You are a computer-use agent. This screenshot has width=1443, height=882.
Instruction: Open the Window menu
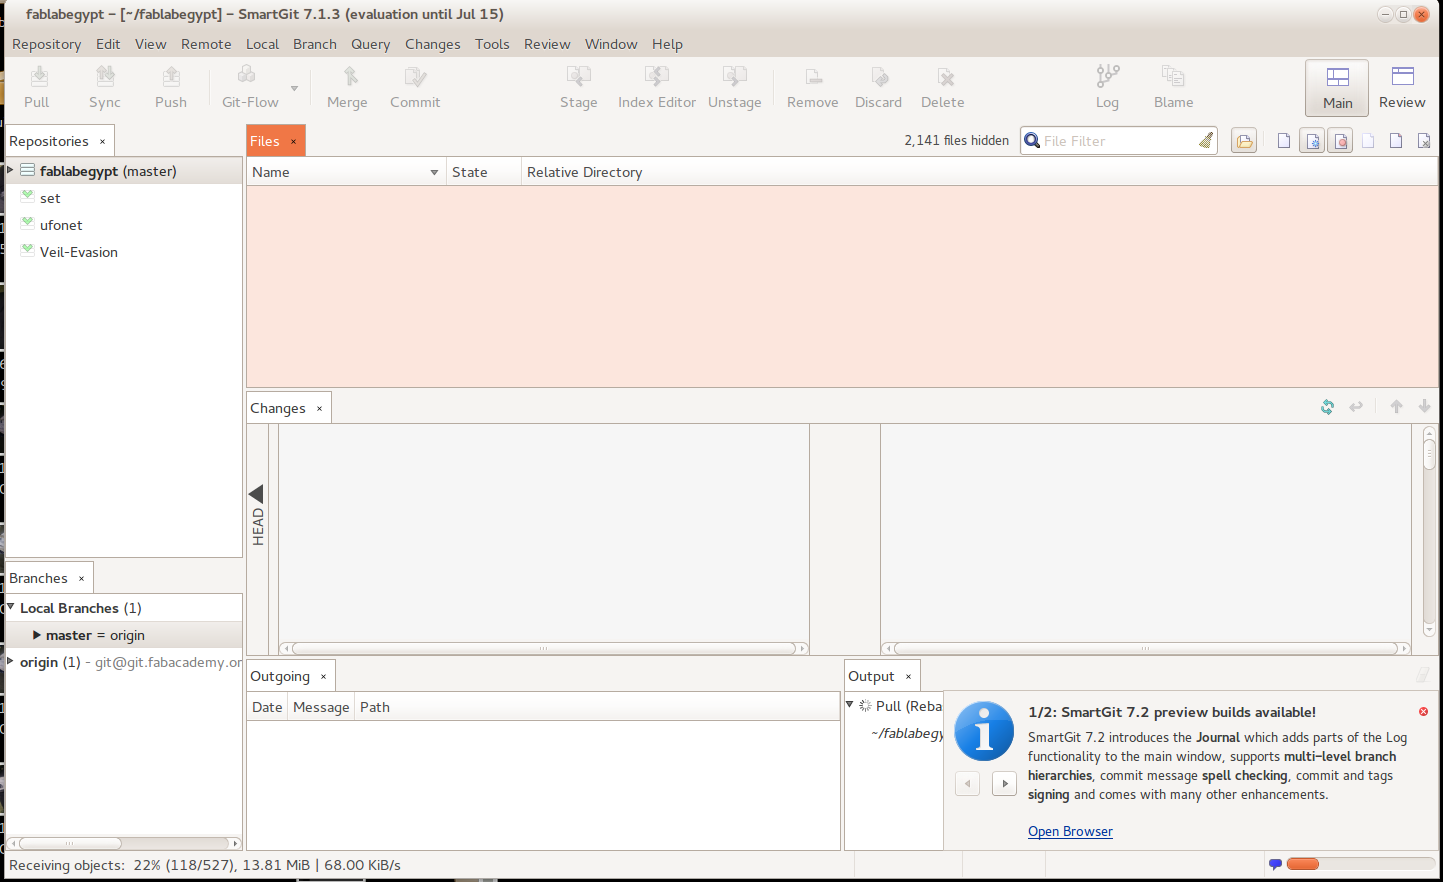tap(611, 44)
